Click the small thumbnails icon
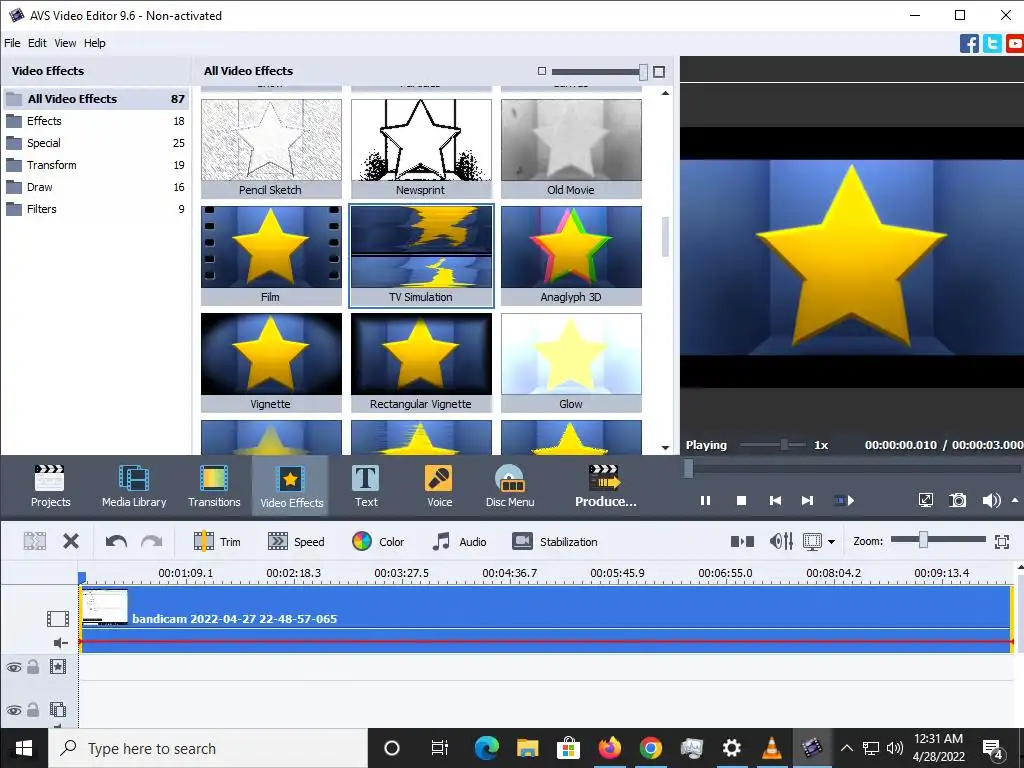Viewport: 1024px width, 768px height. click(x=541, y=71)
